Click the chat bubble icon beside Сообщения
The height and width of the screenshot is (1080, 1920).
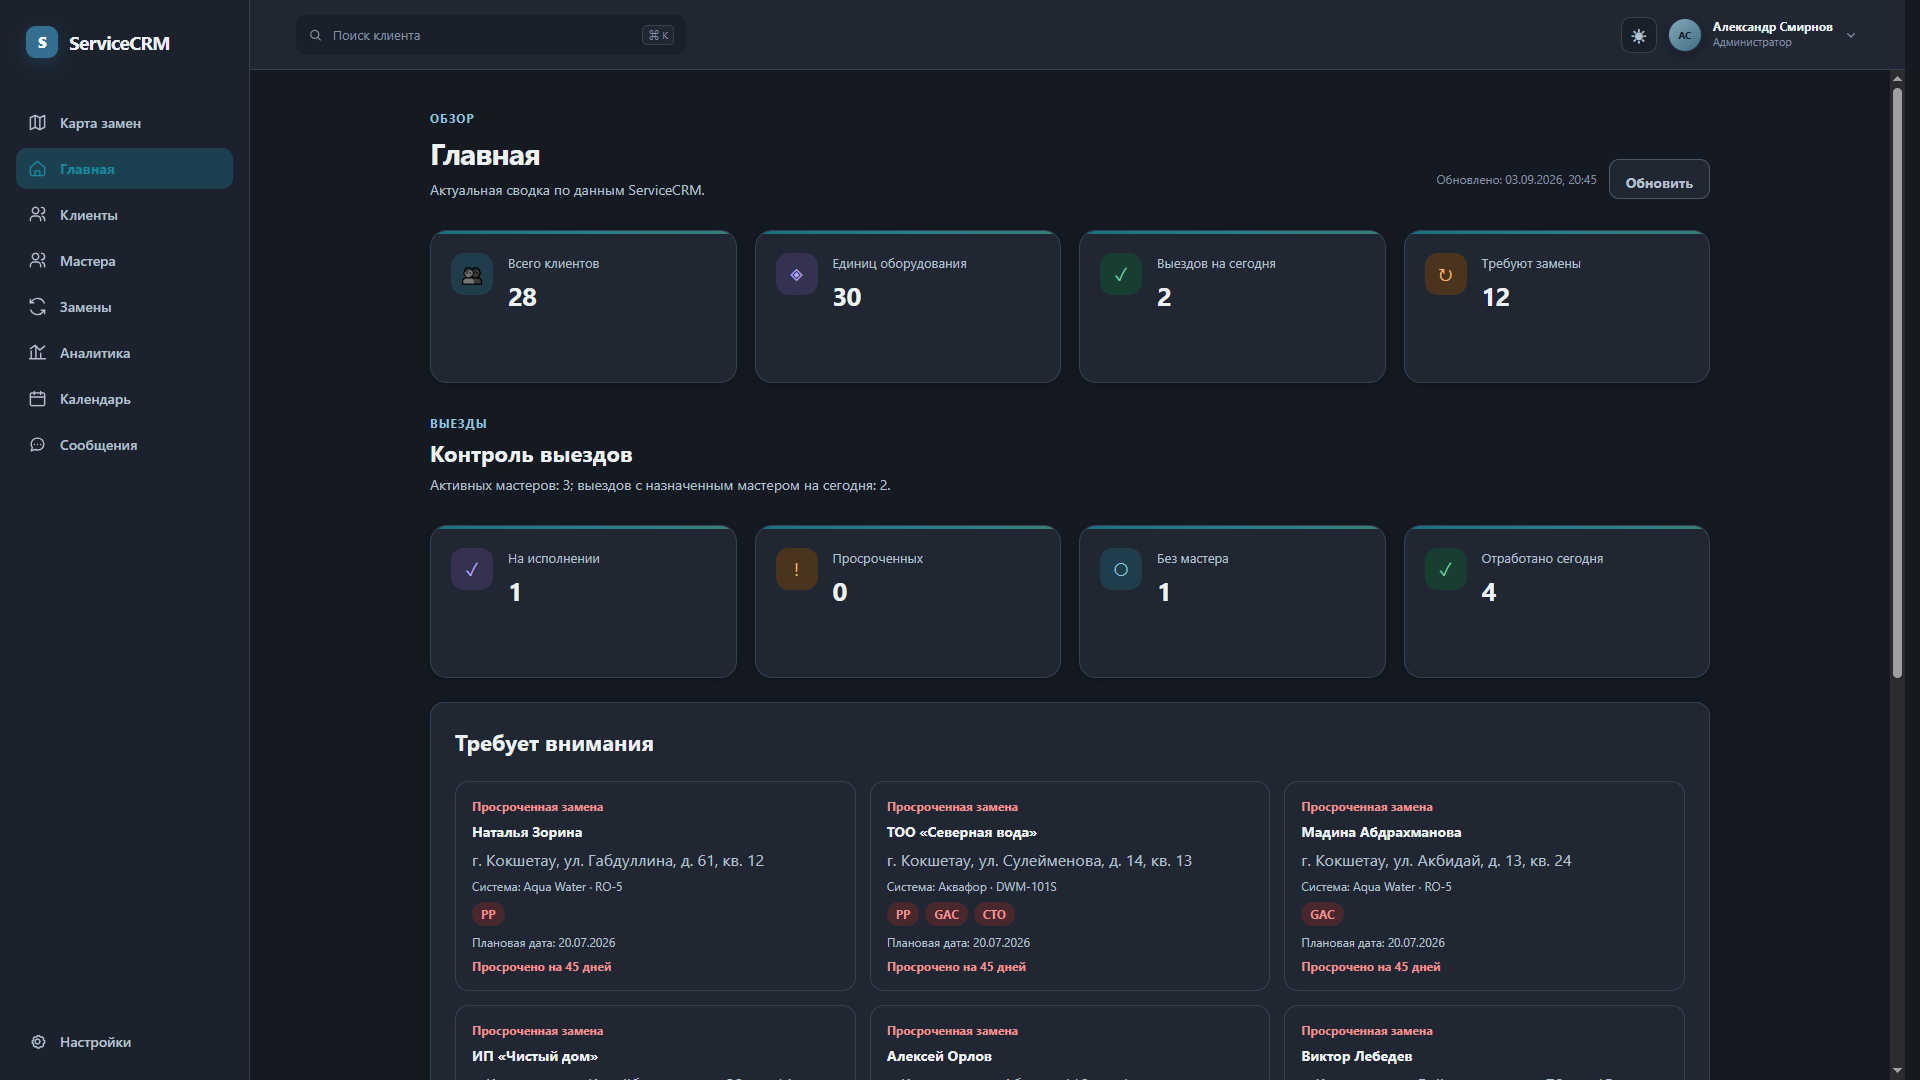(x=38, y=445)
